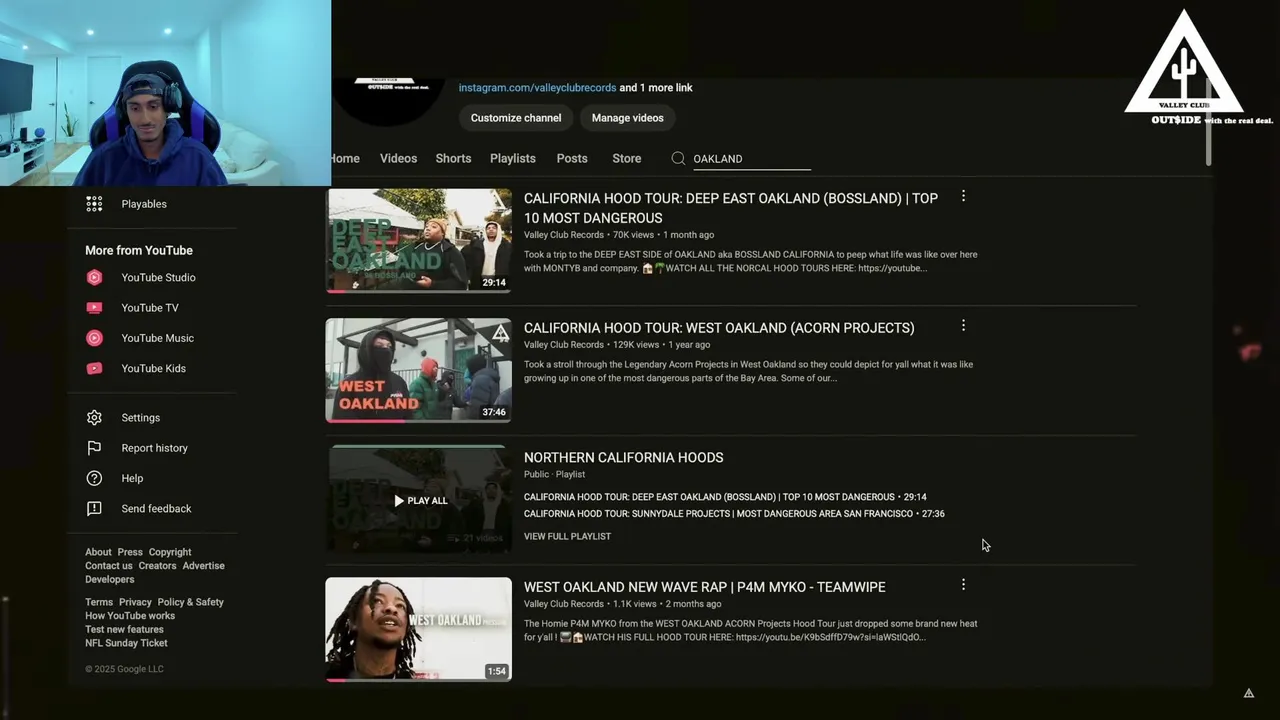Screen dimensions: 1280x720
Task: Click Valley Club Records under the Acorn Projects video
Action: (564, 345)
